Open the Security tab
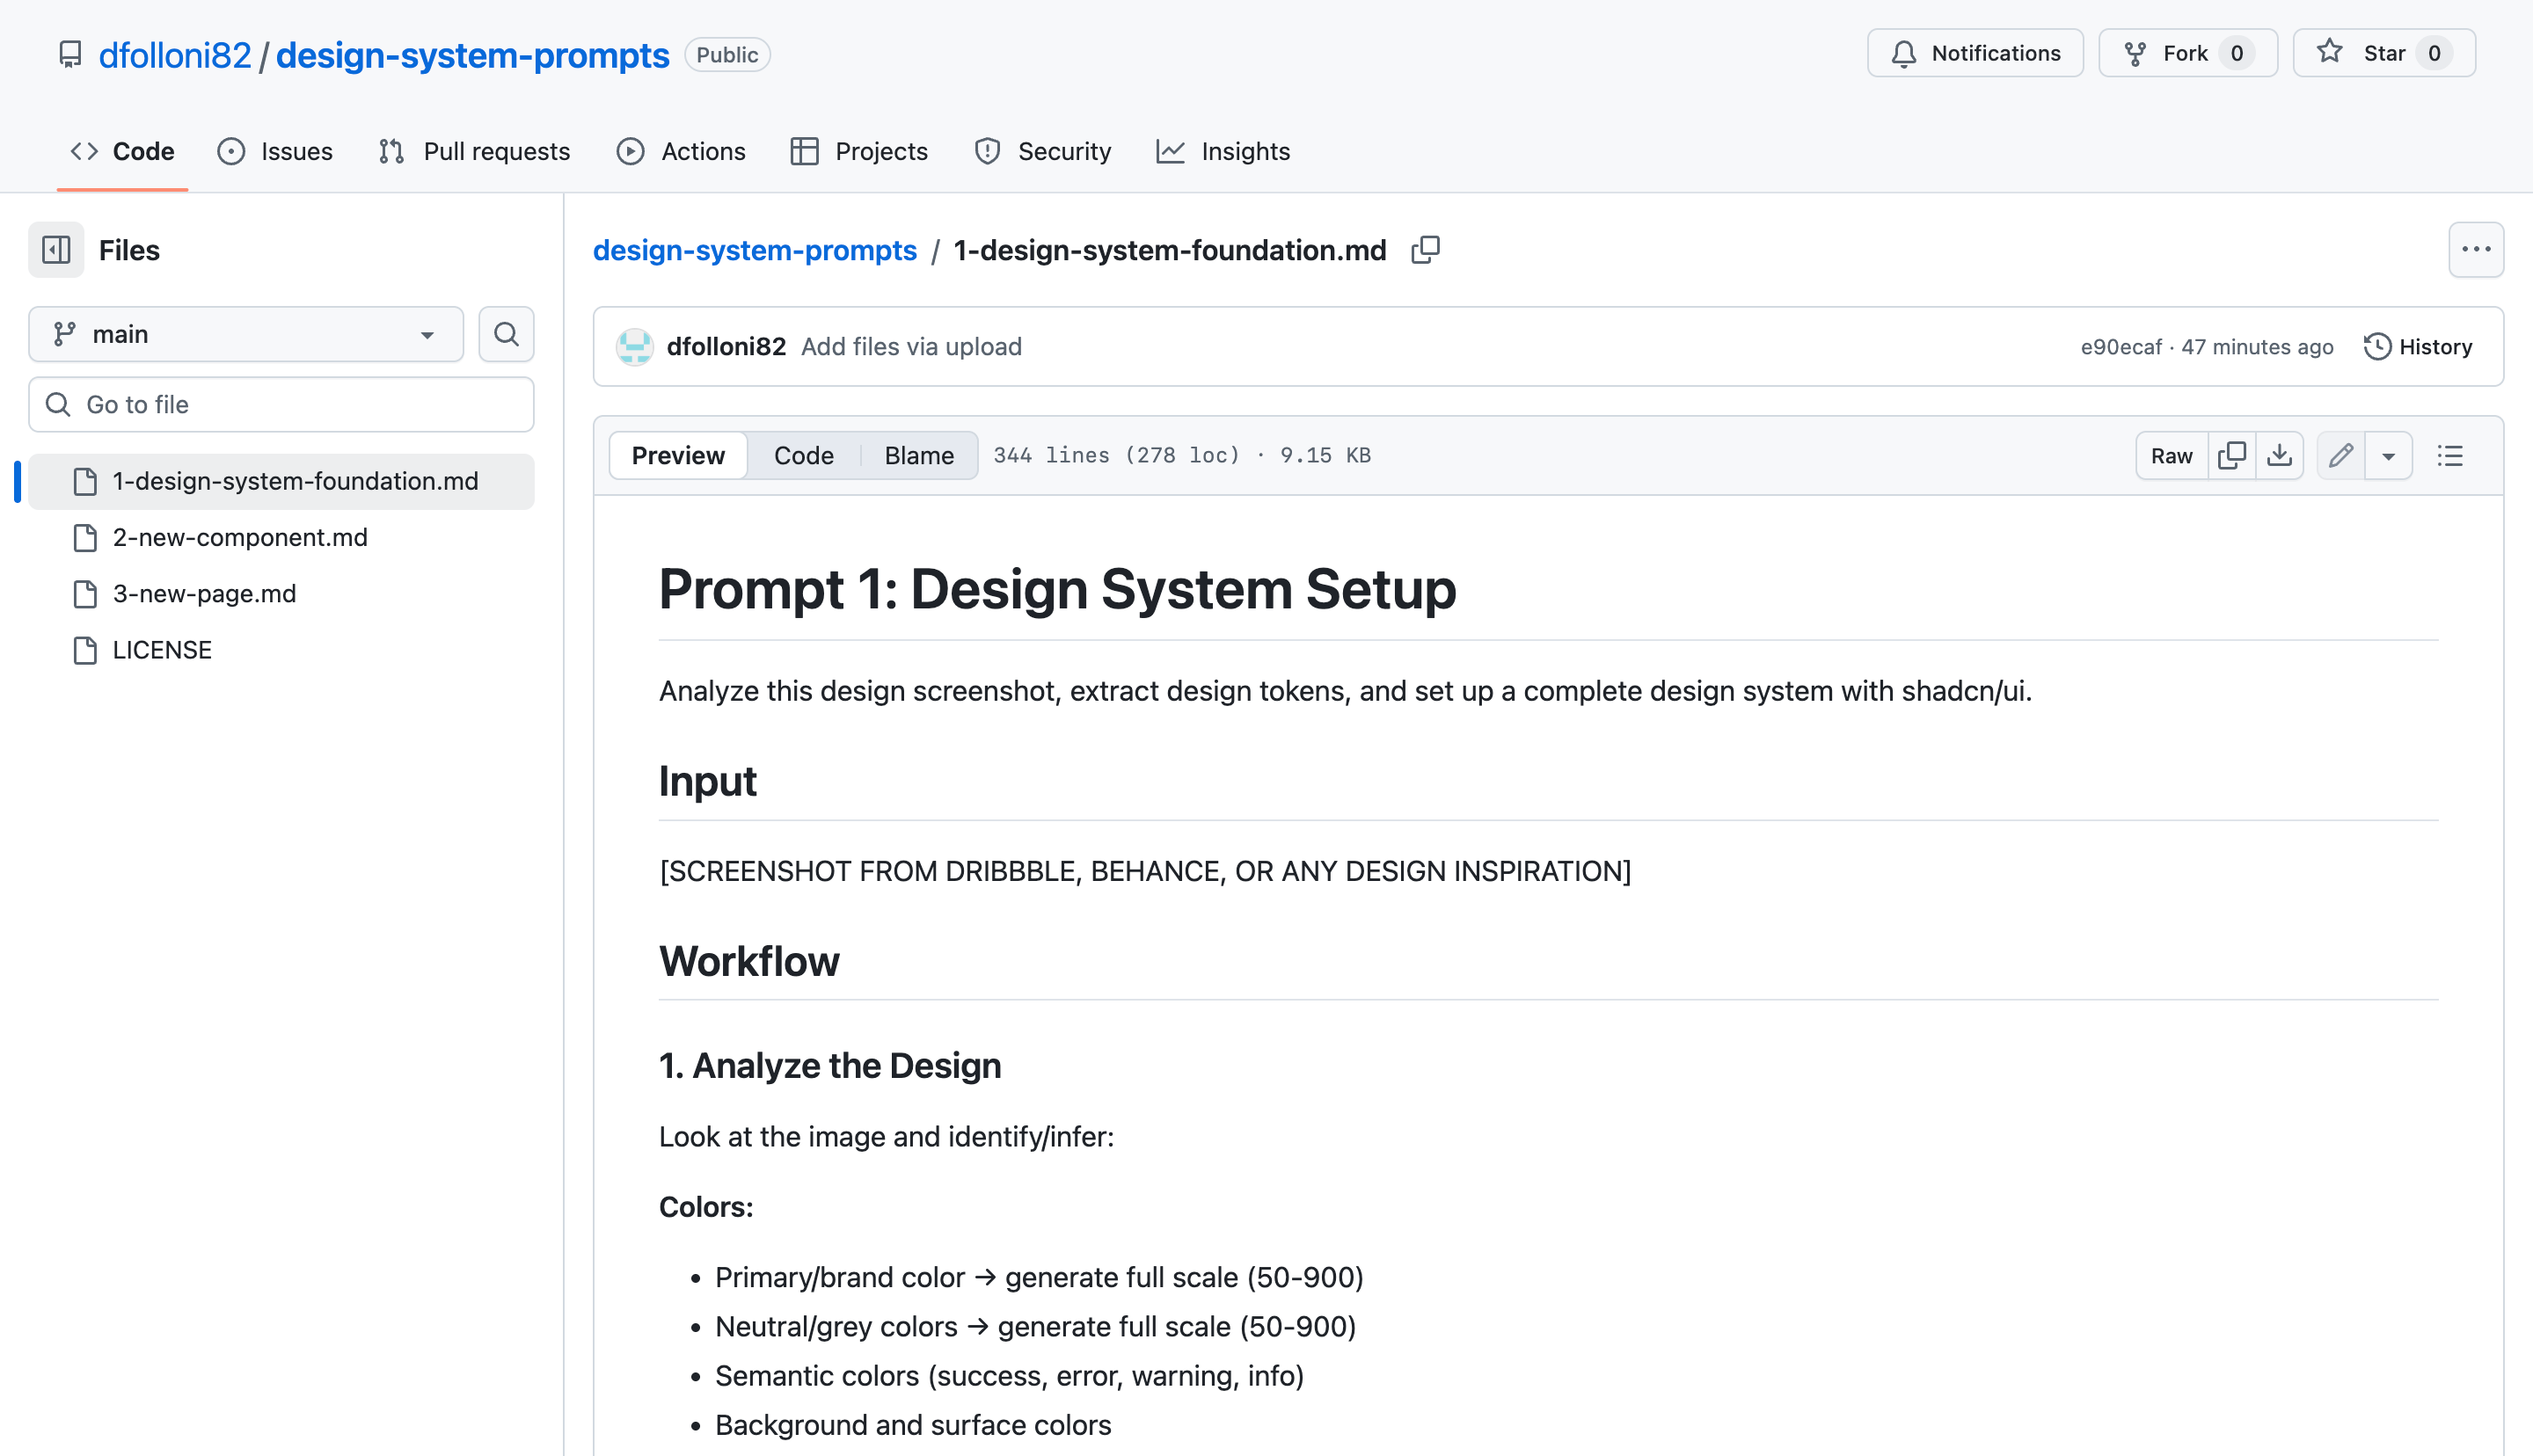The width and height of the screenshot is (2533, 1456). 1042,151
